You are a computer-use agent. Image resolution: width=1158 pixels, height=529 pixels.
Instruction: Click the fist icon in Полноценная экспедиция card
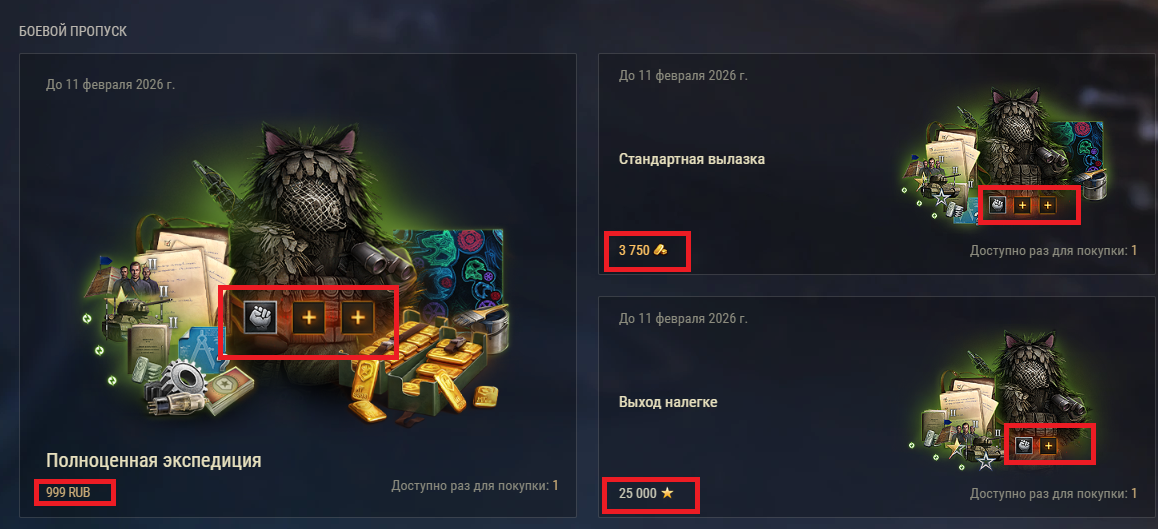pos(260,317)
